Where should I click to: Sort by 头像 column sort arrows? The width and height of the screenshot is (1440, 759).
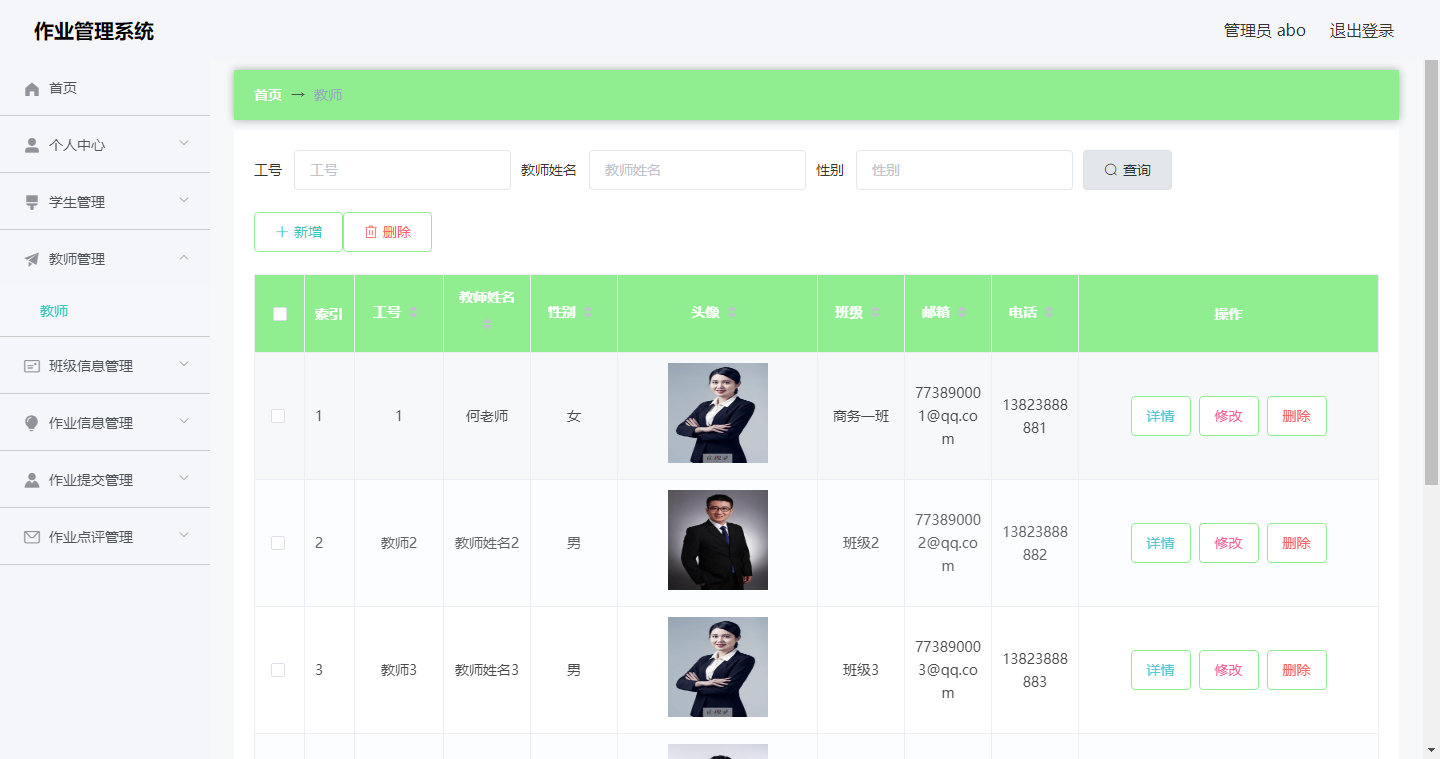coord(732,313)
